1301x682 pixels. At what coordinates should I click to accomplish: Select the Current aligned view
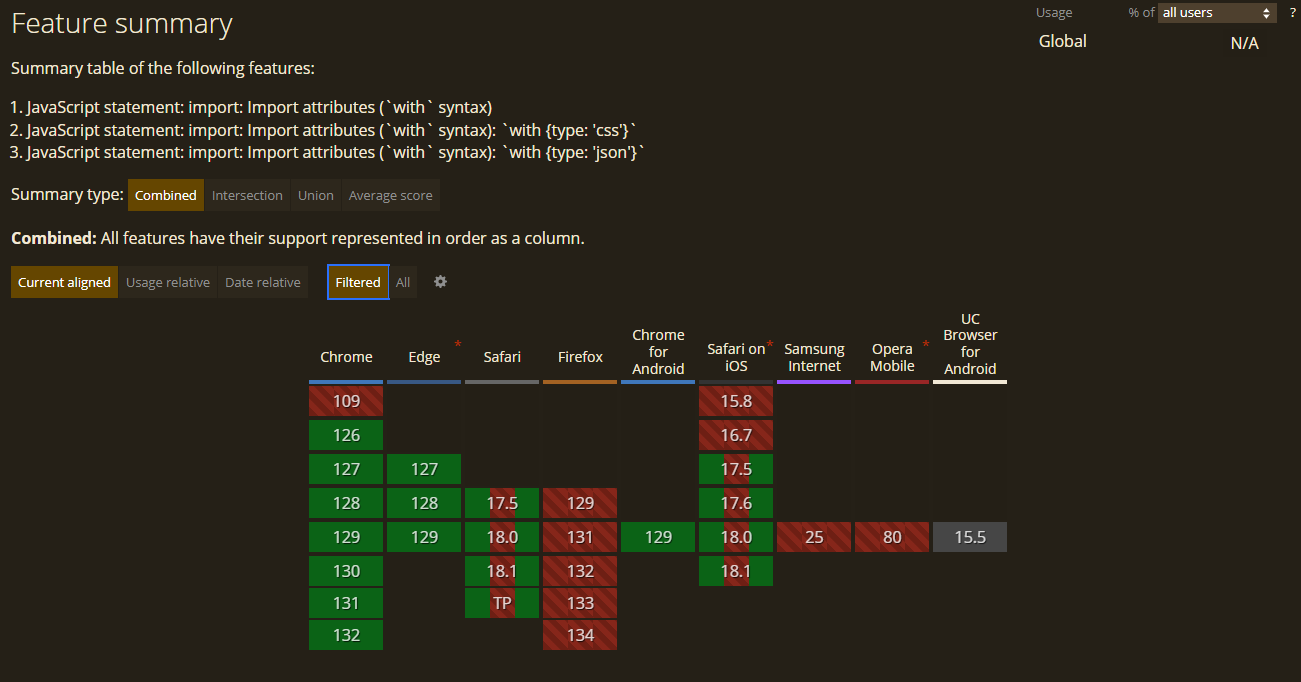coord(63,282)
